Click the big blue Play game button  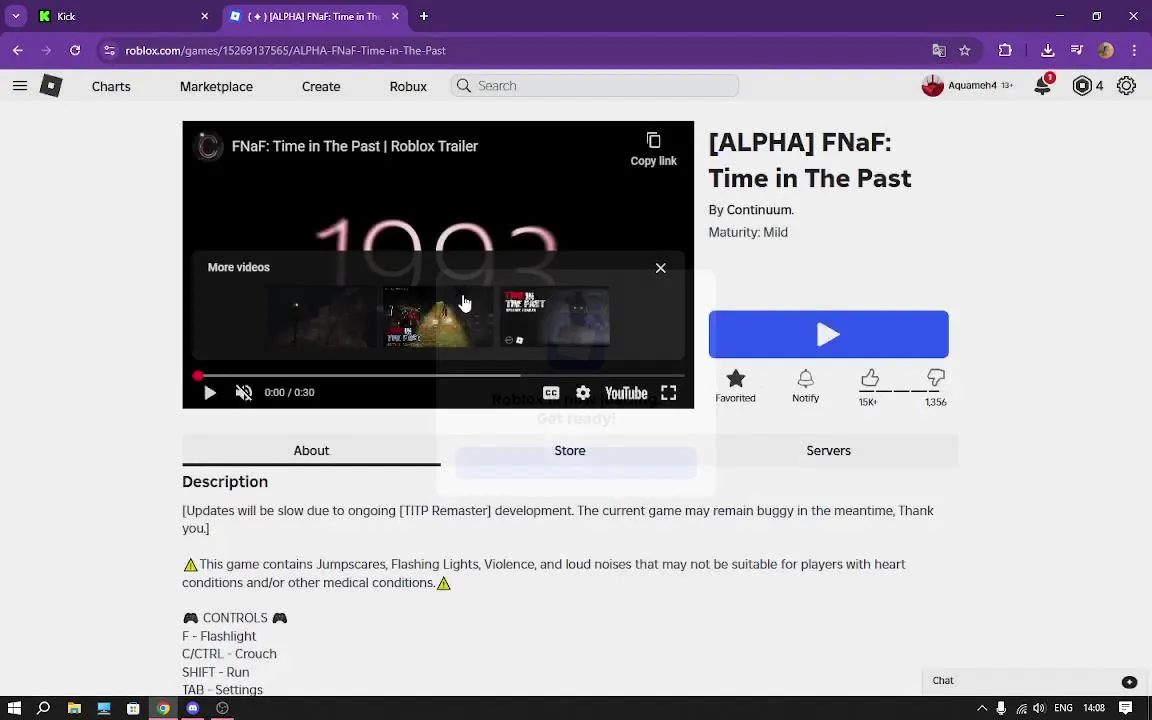[x=828, y=334]
